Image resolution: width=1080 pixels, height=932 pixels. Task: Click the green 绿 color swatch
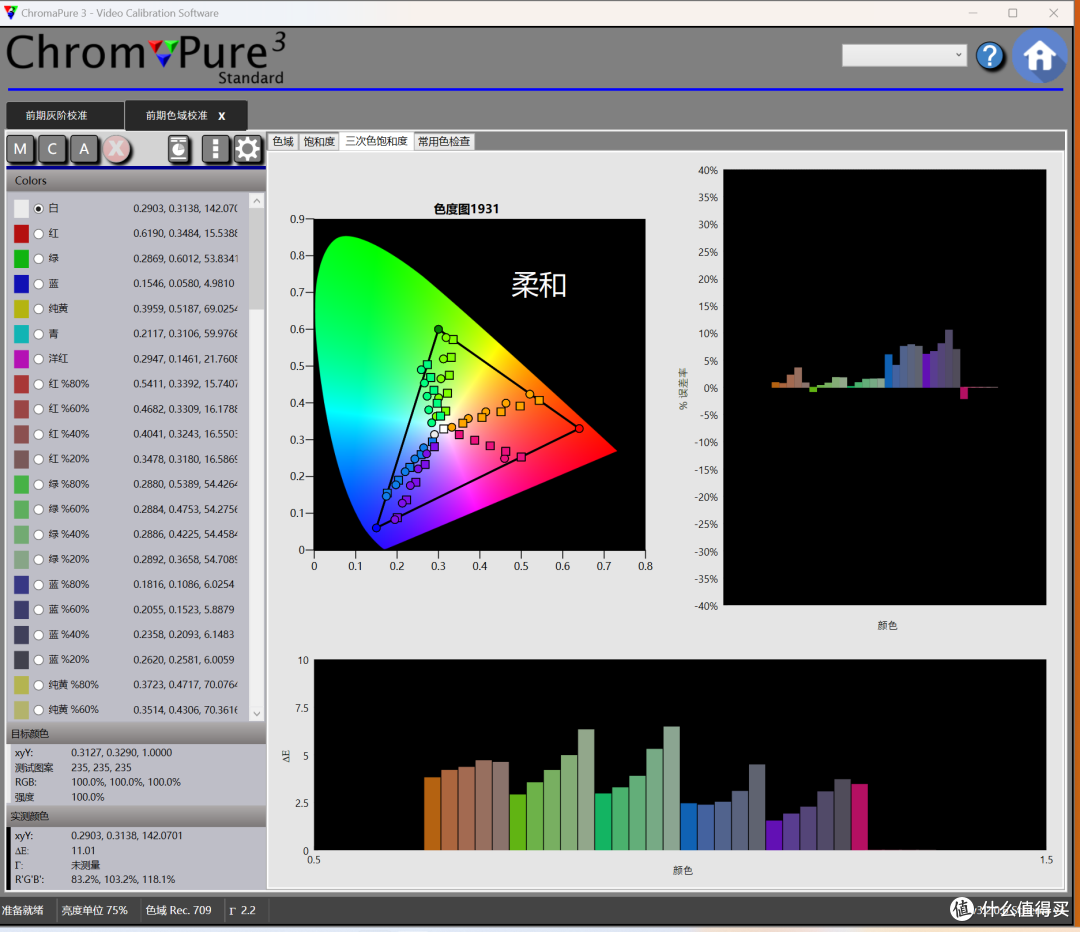[x=21, y=259]
